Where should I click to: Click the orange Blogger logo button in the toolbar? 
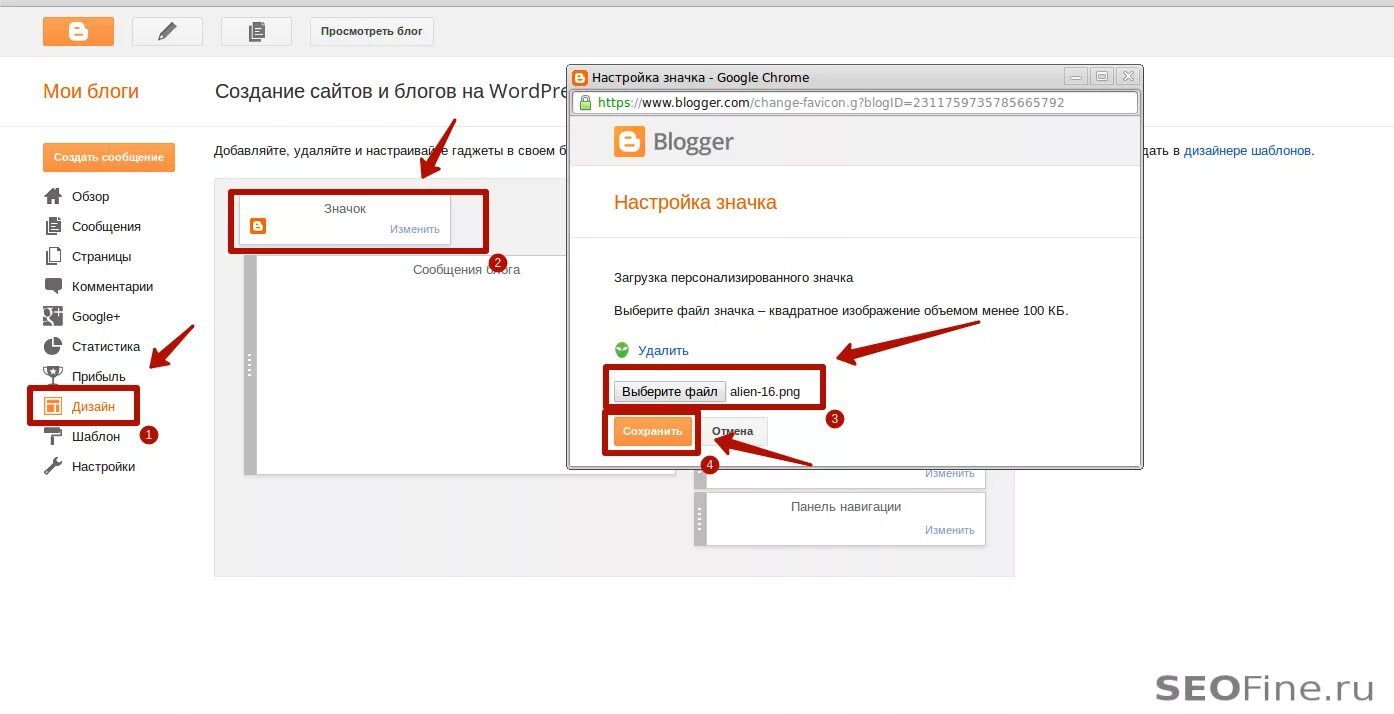pyautogui.click(x=78, y=31)
